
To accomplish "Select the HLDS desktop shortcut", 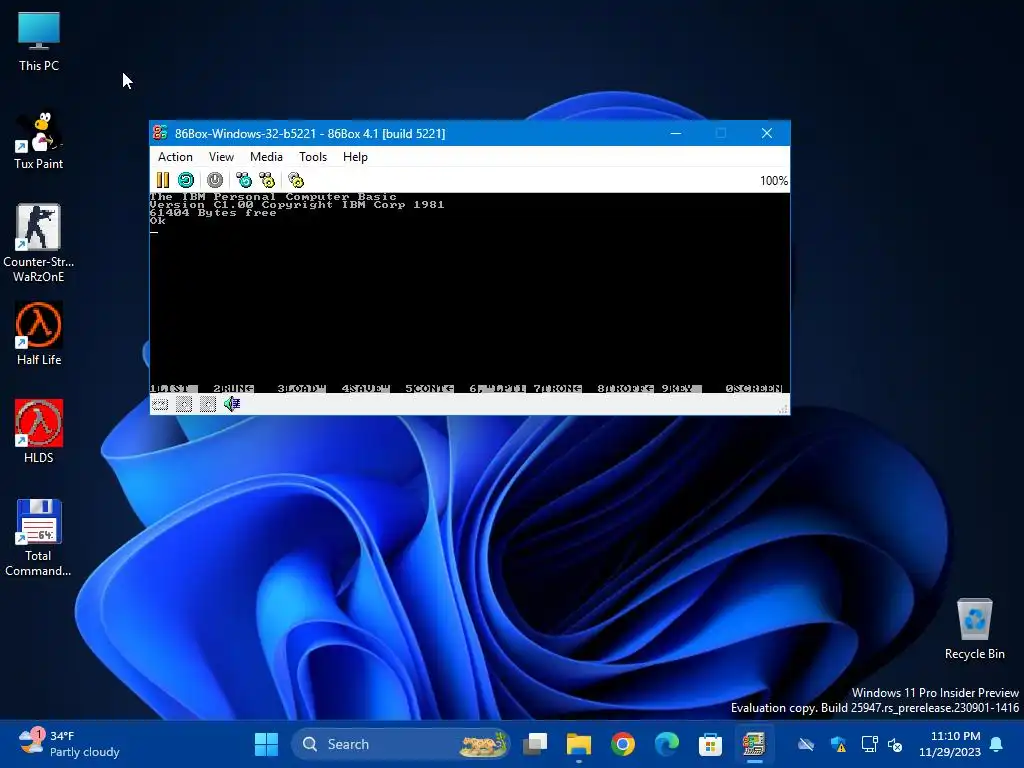I will pyautogui.click(x=39, y=431).
